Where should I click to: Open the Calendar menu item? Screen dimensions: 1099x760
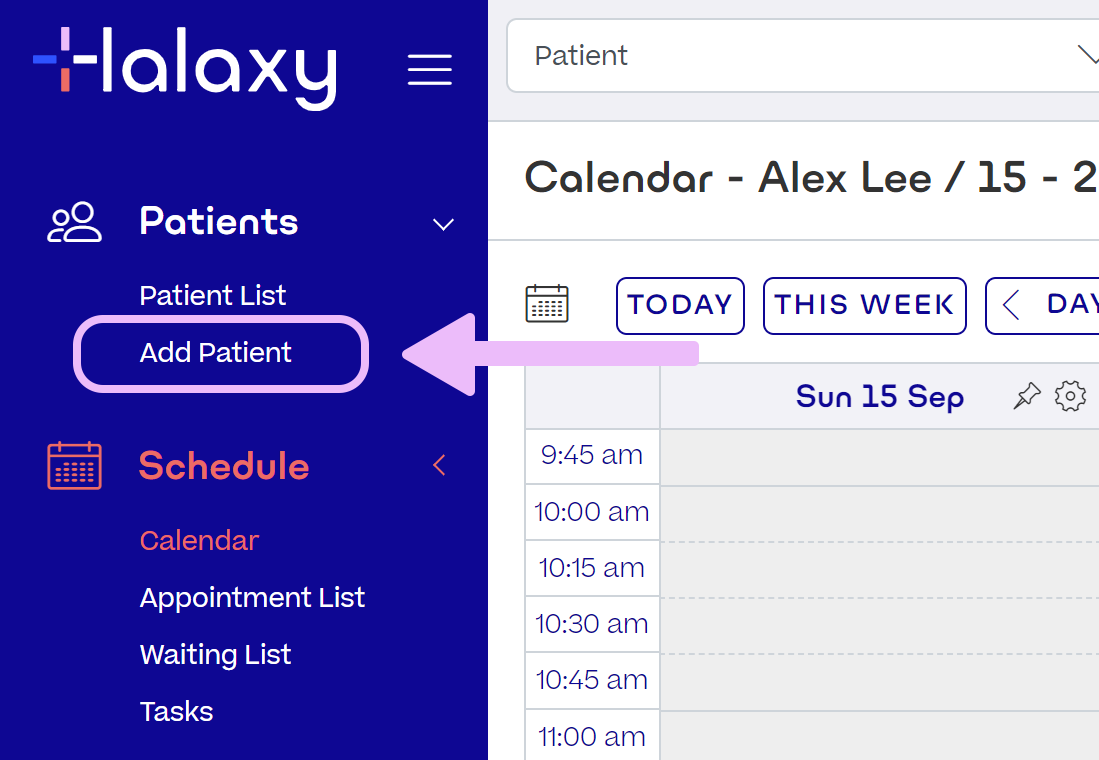[199, 541]
